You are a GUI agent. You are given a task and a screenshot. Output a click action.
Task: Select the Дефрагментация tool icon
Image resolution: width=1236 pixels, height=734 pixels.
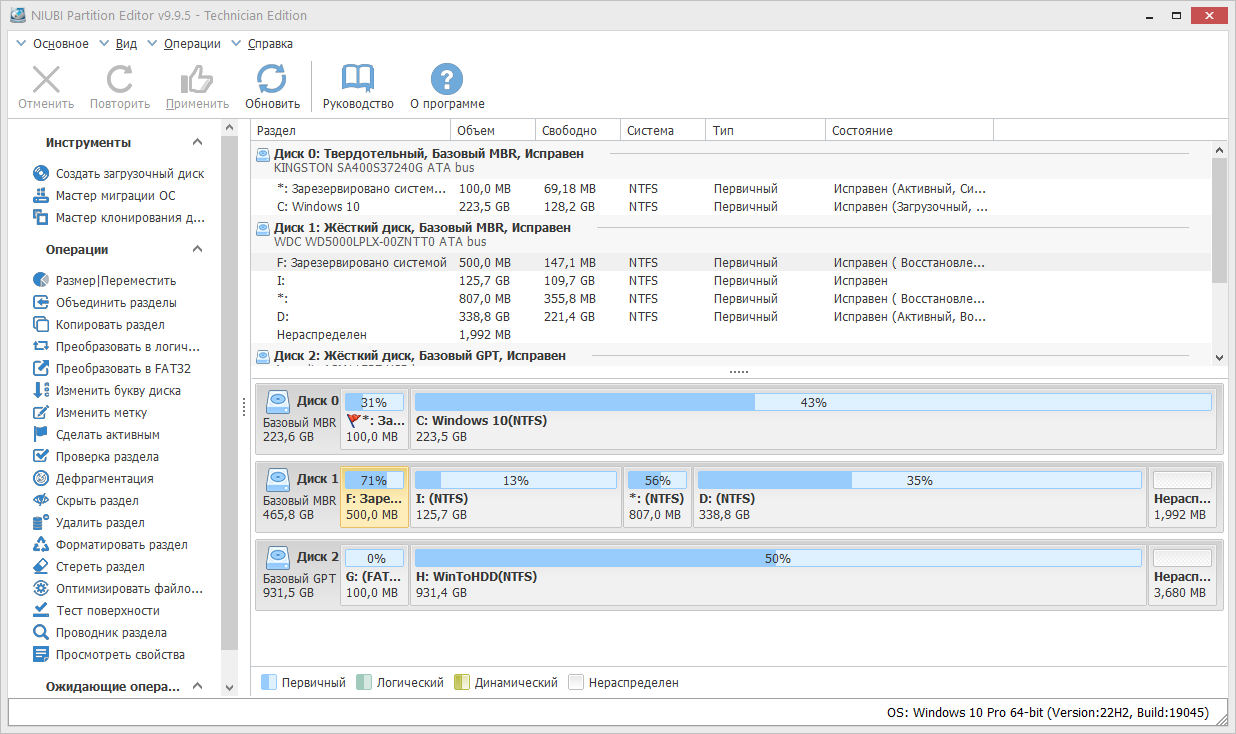(x=41, y=479)
